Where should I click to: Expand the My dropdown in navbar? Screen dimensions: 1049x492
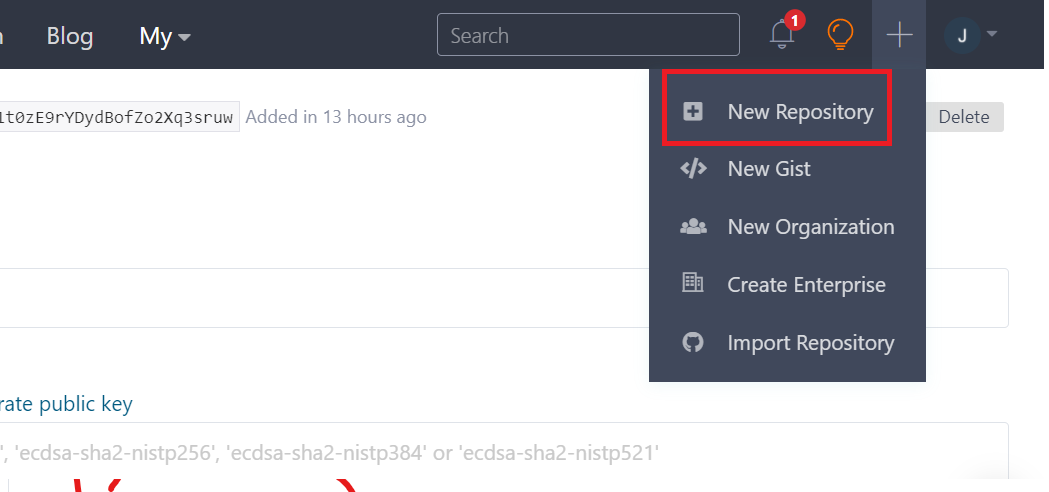(x=165, y=35)
